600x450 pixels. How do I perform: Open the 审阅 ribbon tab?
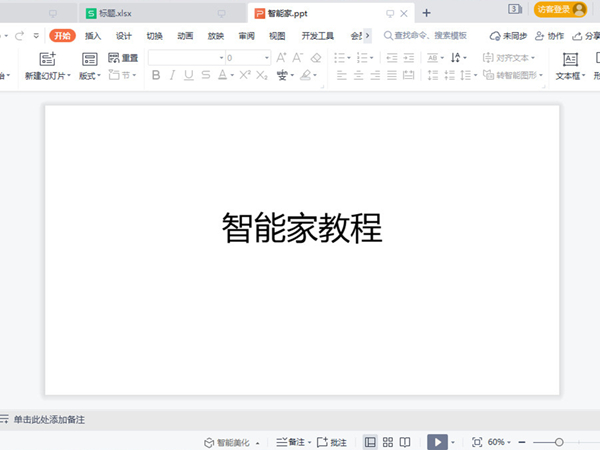[x=246, y=36]
